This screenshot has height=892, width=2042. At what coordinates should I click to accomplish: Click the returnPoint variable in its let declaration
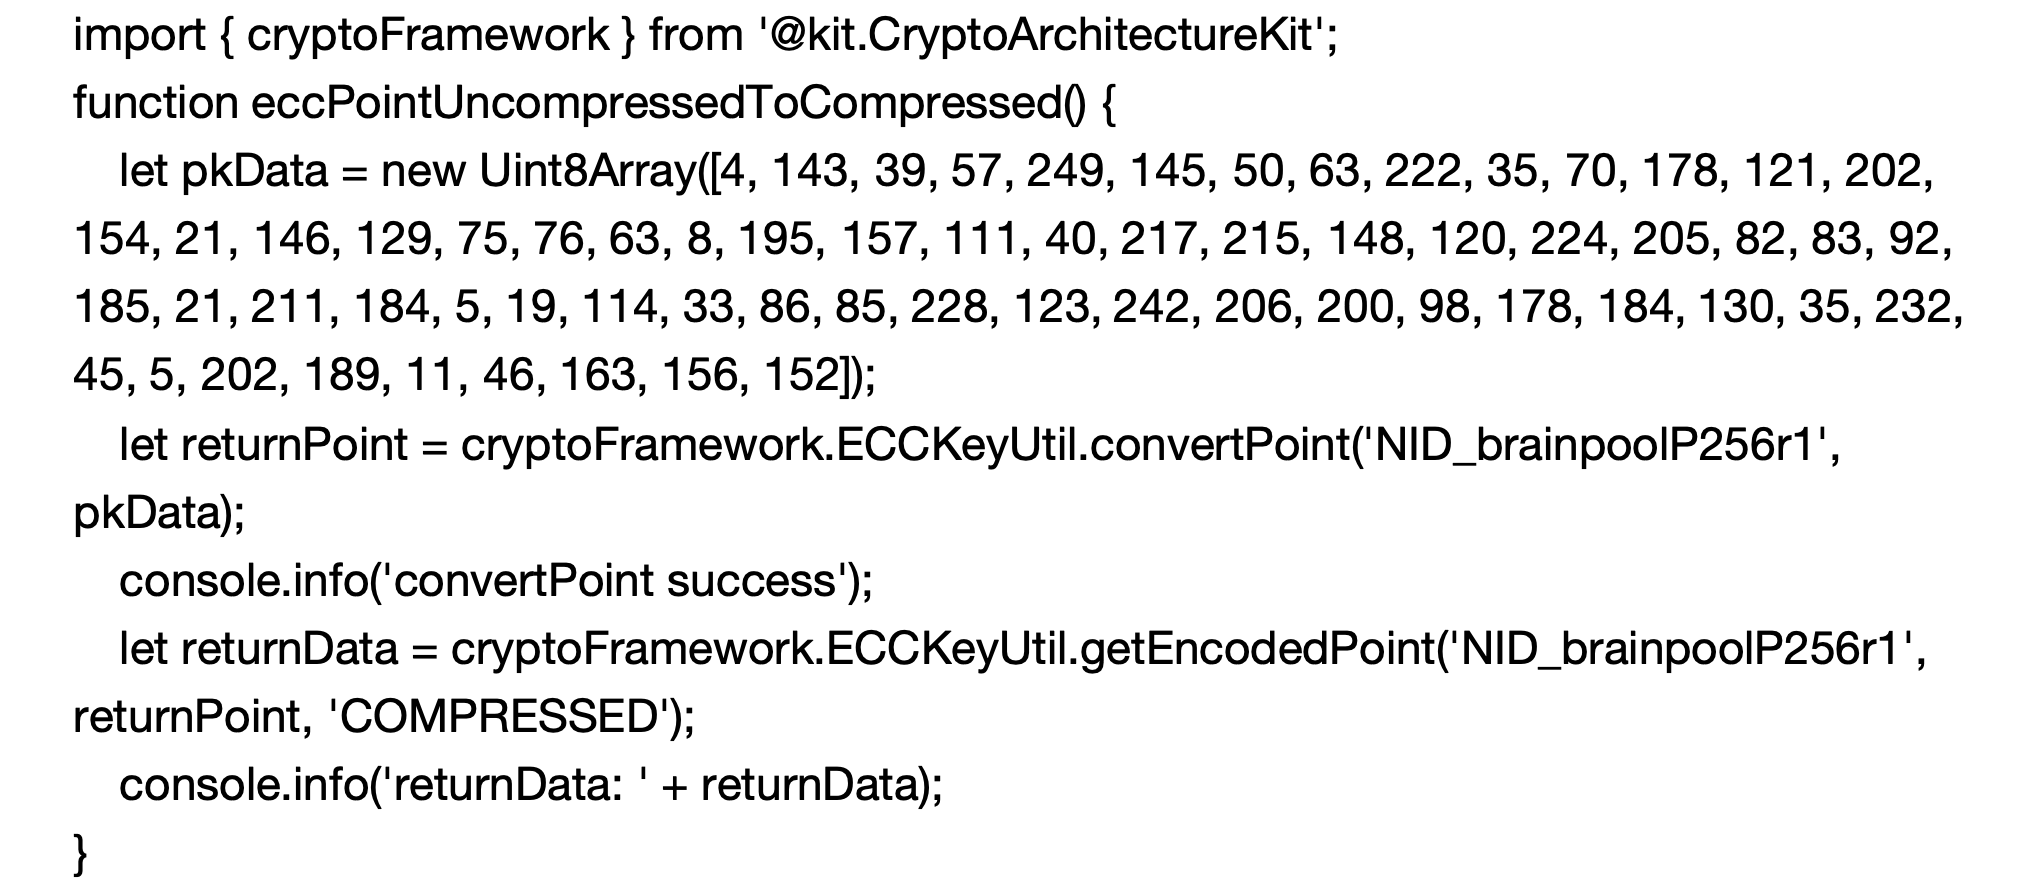pos(294,445)
